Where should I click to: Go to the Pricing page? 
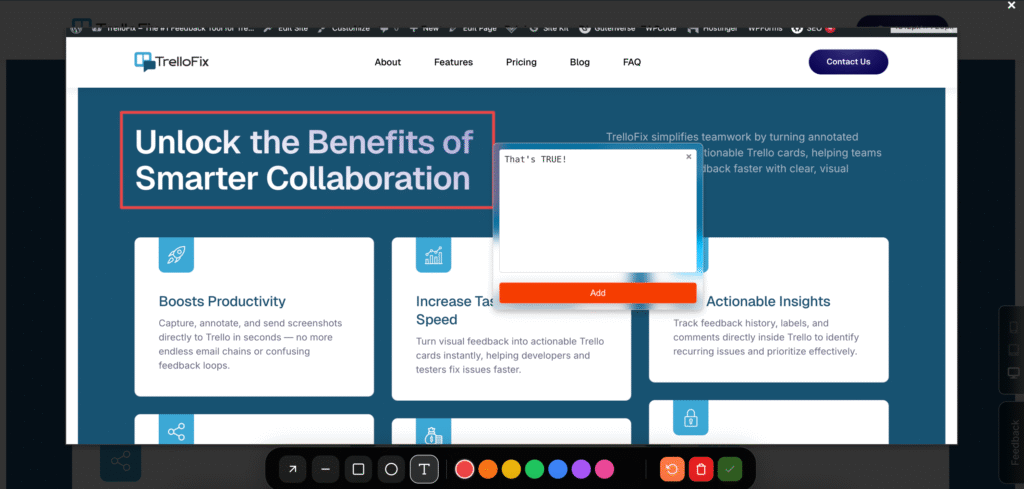click(521, 62)
